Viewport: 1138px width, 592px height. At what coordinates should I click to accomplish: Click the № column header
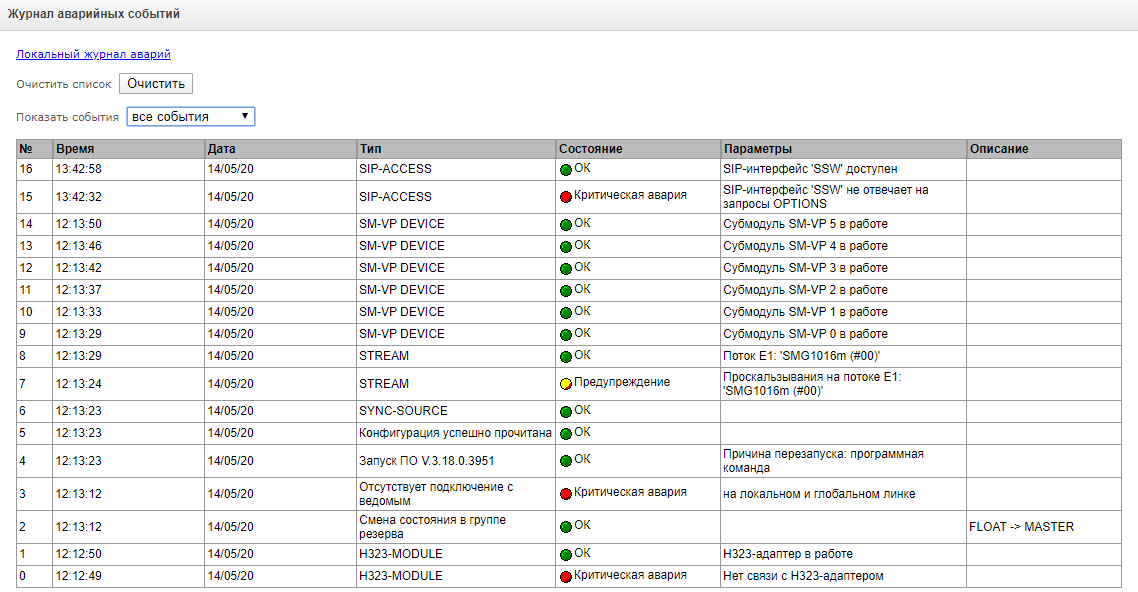tap(35, 149)
